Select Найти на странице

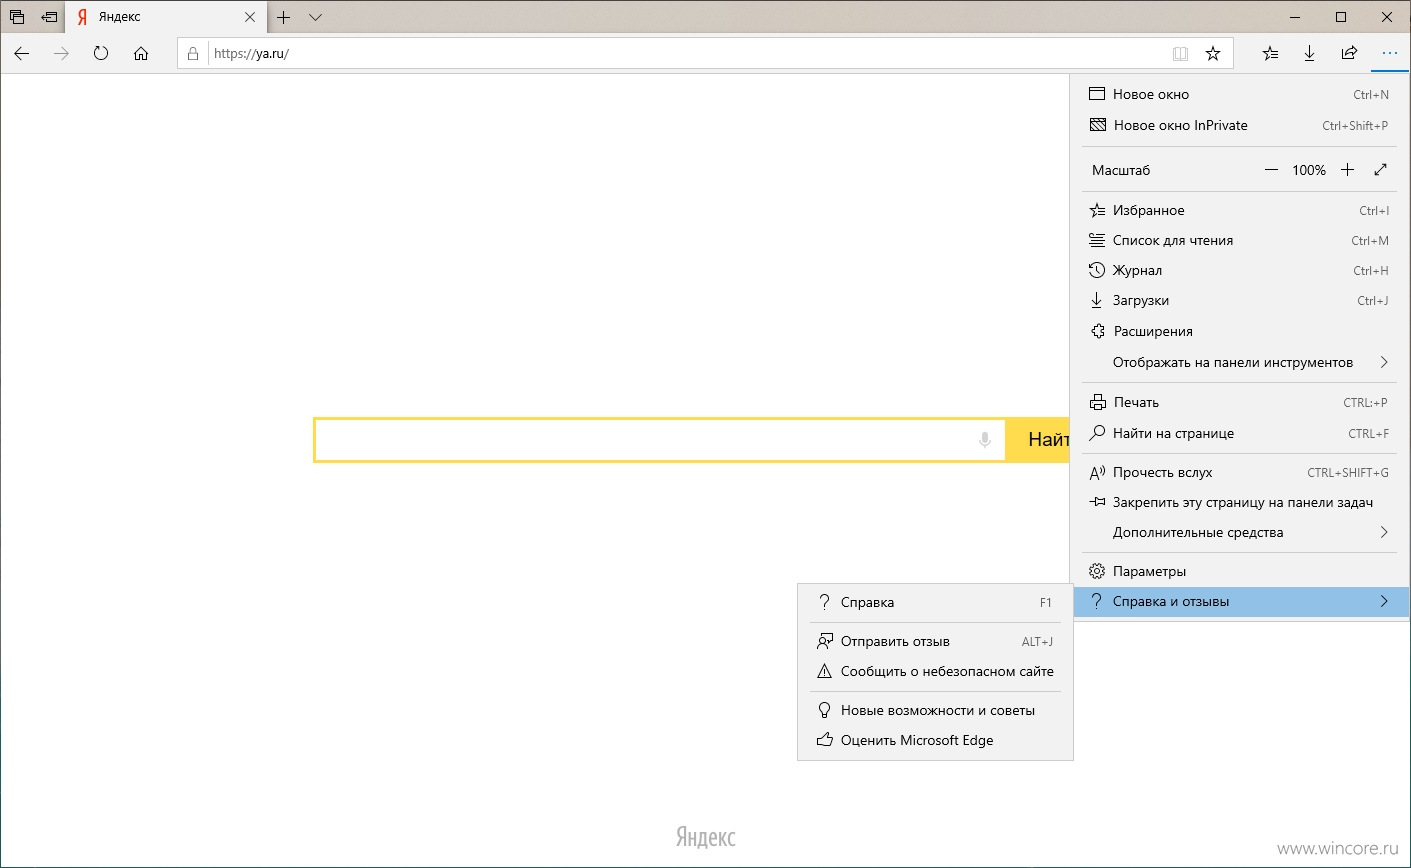click(1239, 433)
